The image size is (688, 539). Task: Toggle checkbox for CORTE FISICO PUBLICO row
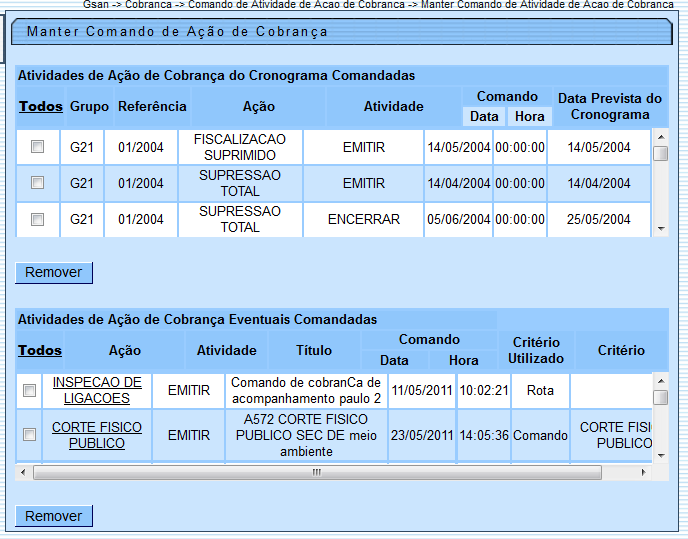tap(30, 435)
